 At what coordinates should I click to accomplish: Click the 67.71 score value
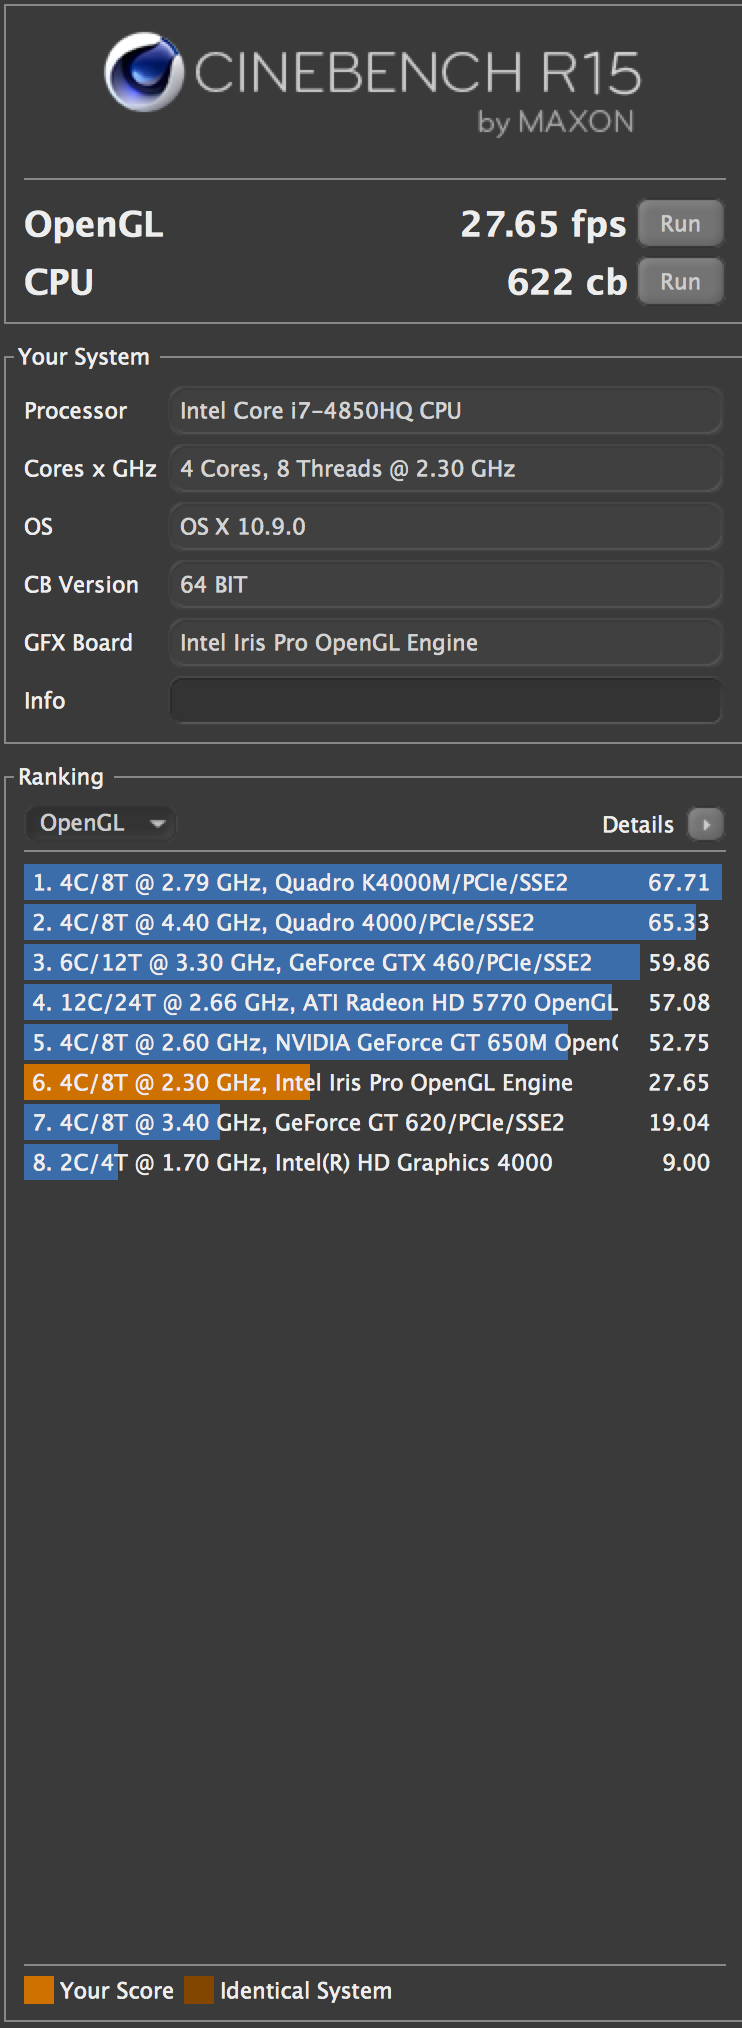pyautogui.click(x=679, y=883)
